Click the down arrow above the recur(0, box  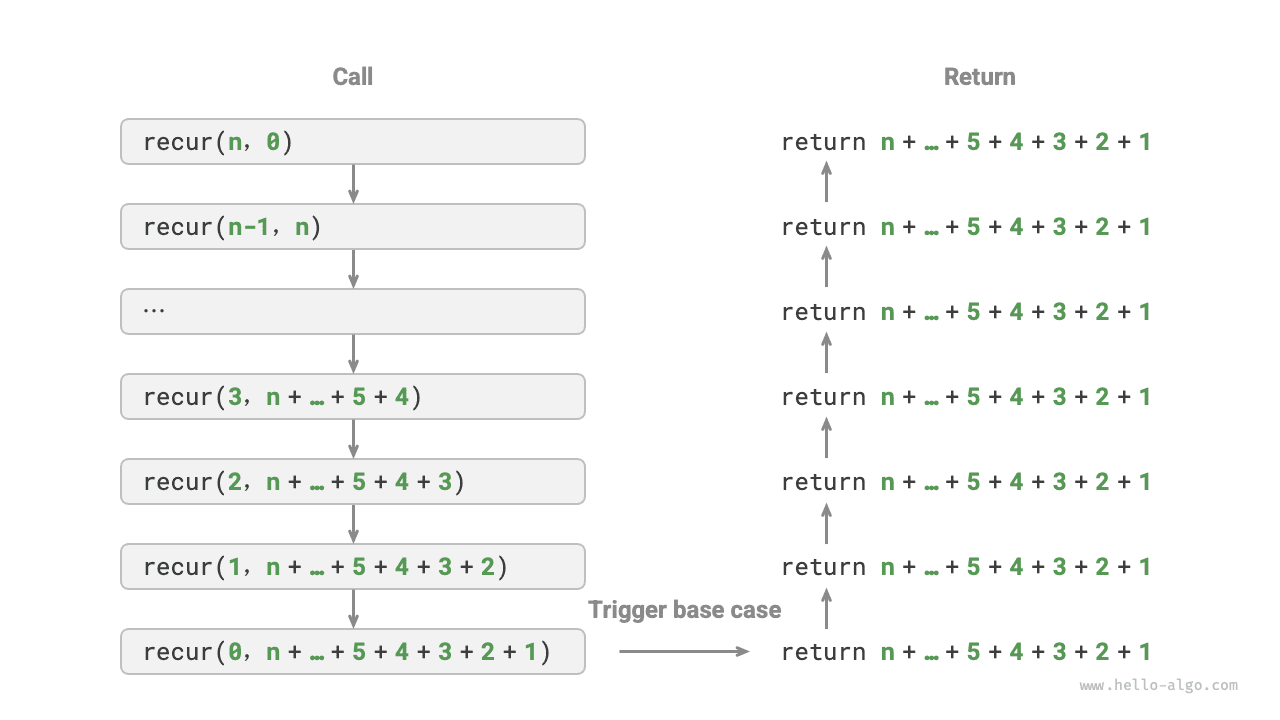353,609
